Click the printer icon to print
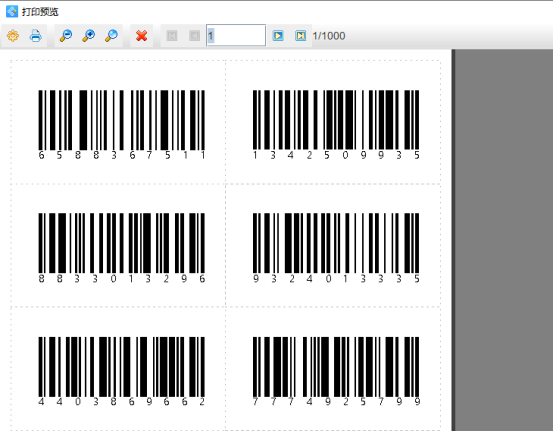This screenshot has height=431, width=554. (36, 36)
